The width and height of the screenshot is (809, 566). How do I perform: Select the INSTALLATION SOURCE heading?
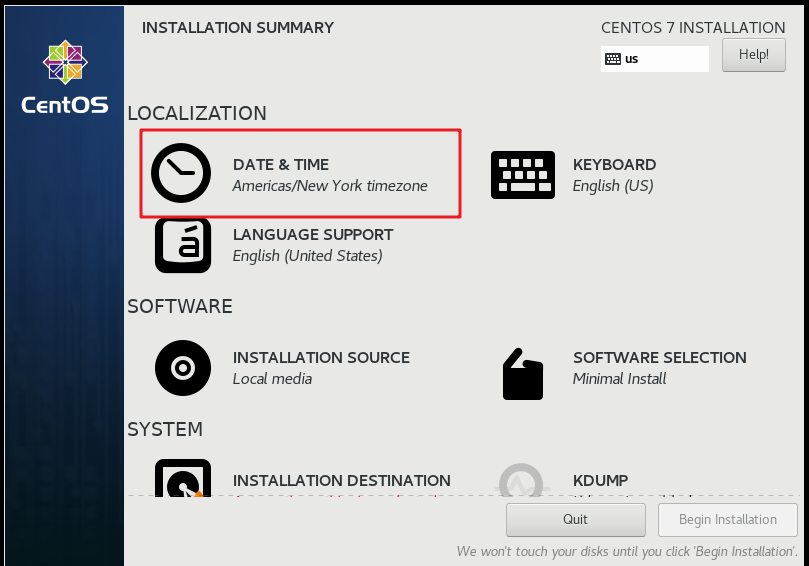pos(321,358)
